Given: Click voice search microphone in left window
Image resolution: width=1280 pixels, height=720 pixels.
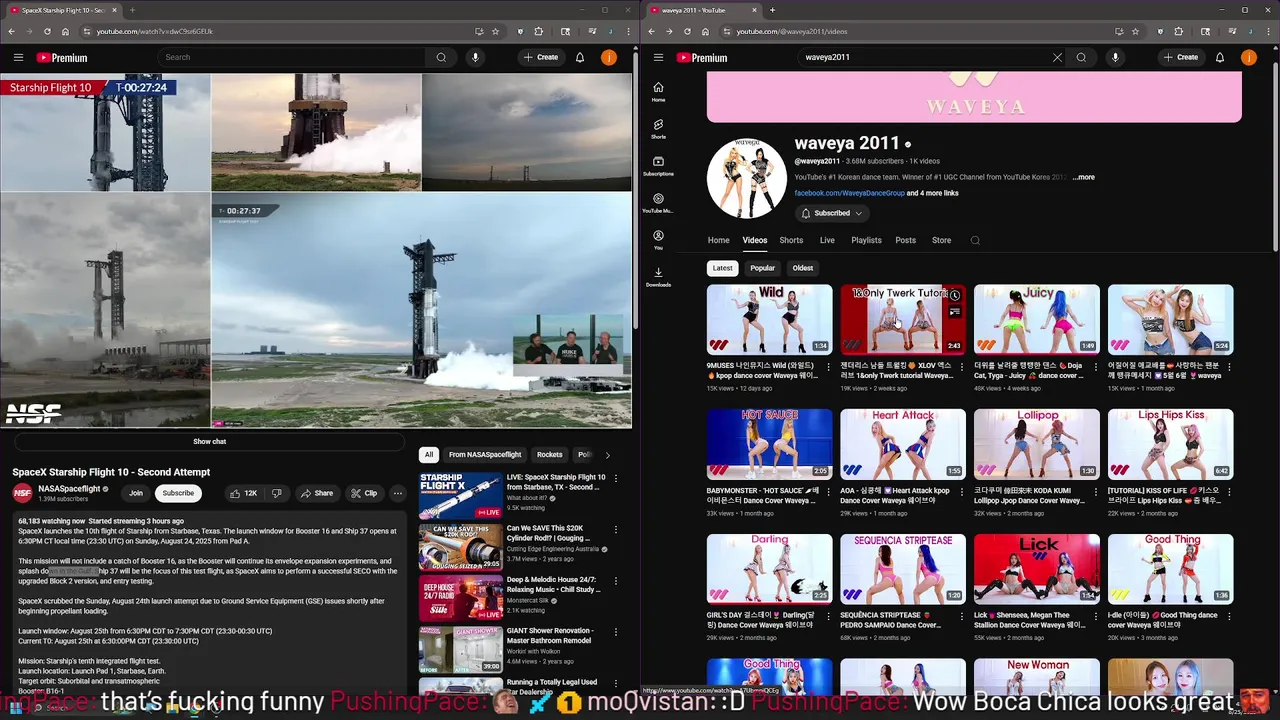Looking at the screenshot, I should 475,57.
